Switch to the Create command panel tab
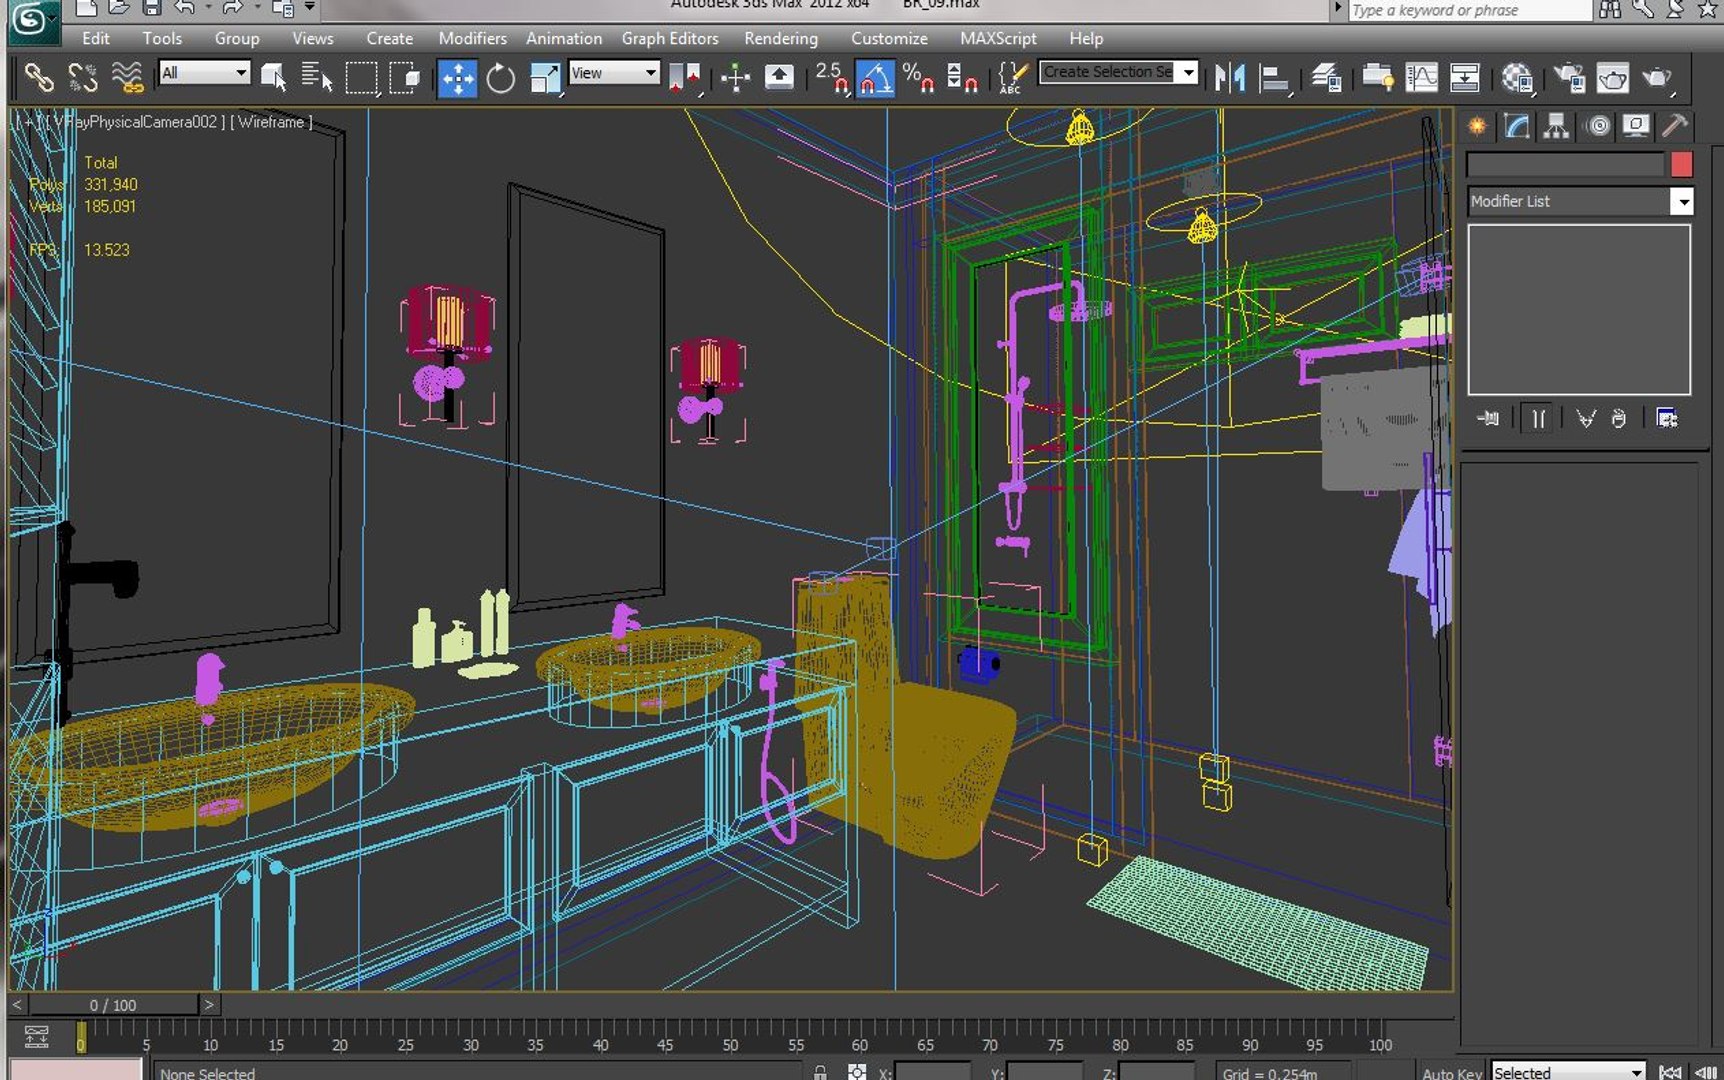 (x=1477, y=126)
